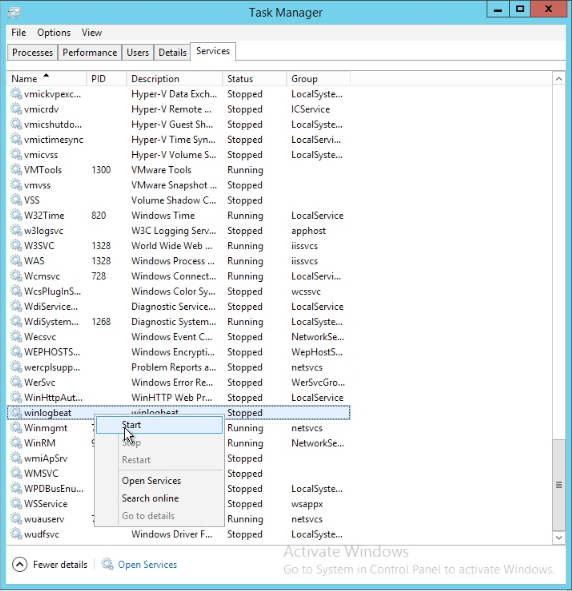Click PID 1300 in VMTools row
Screen dimensions: 572x591
101,170
